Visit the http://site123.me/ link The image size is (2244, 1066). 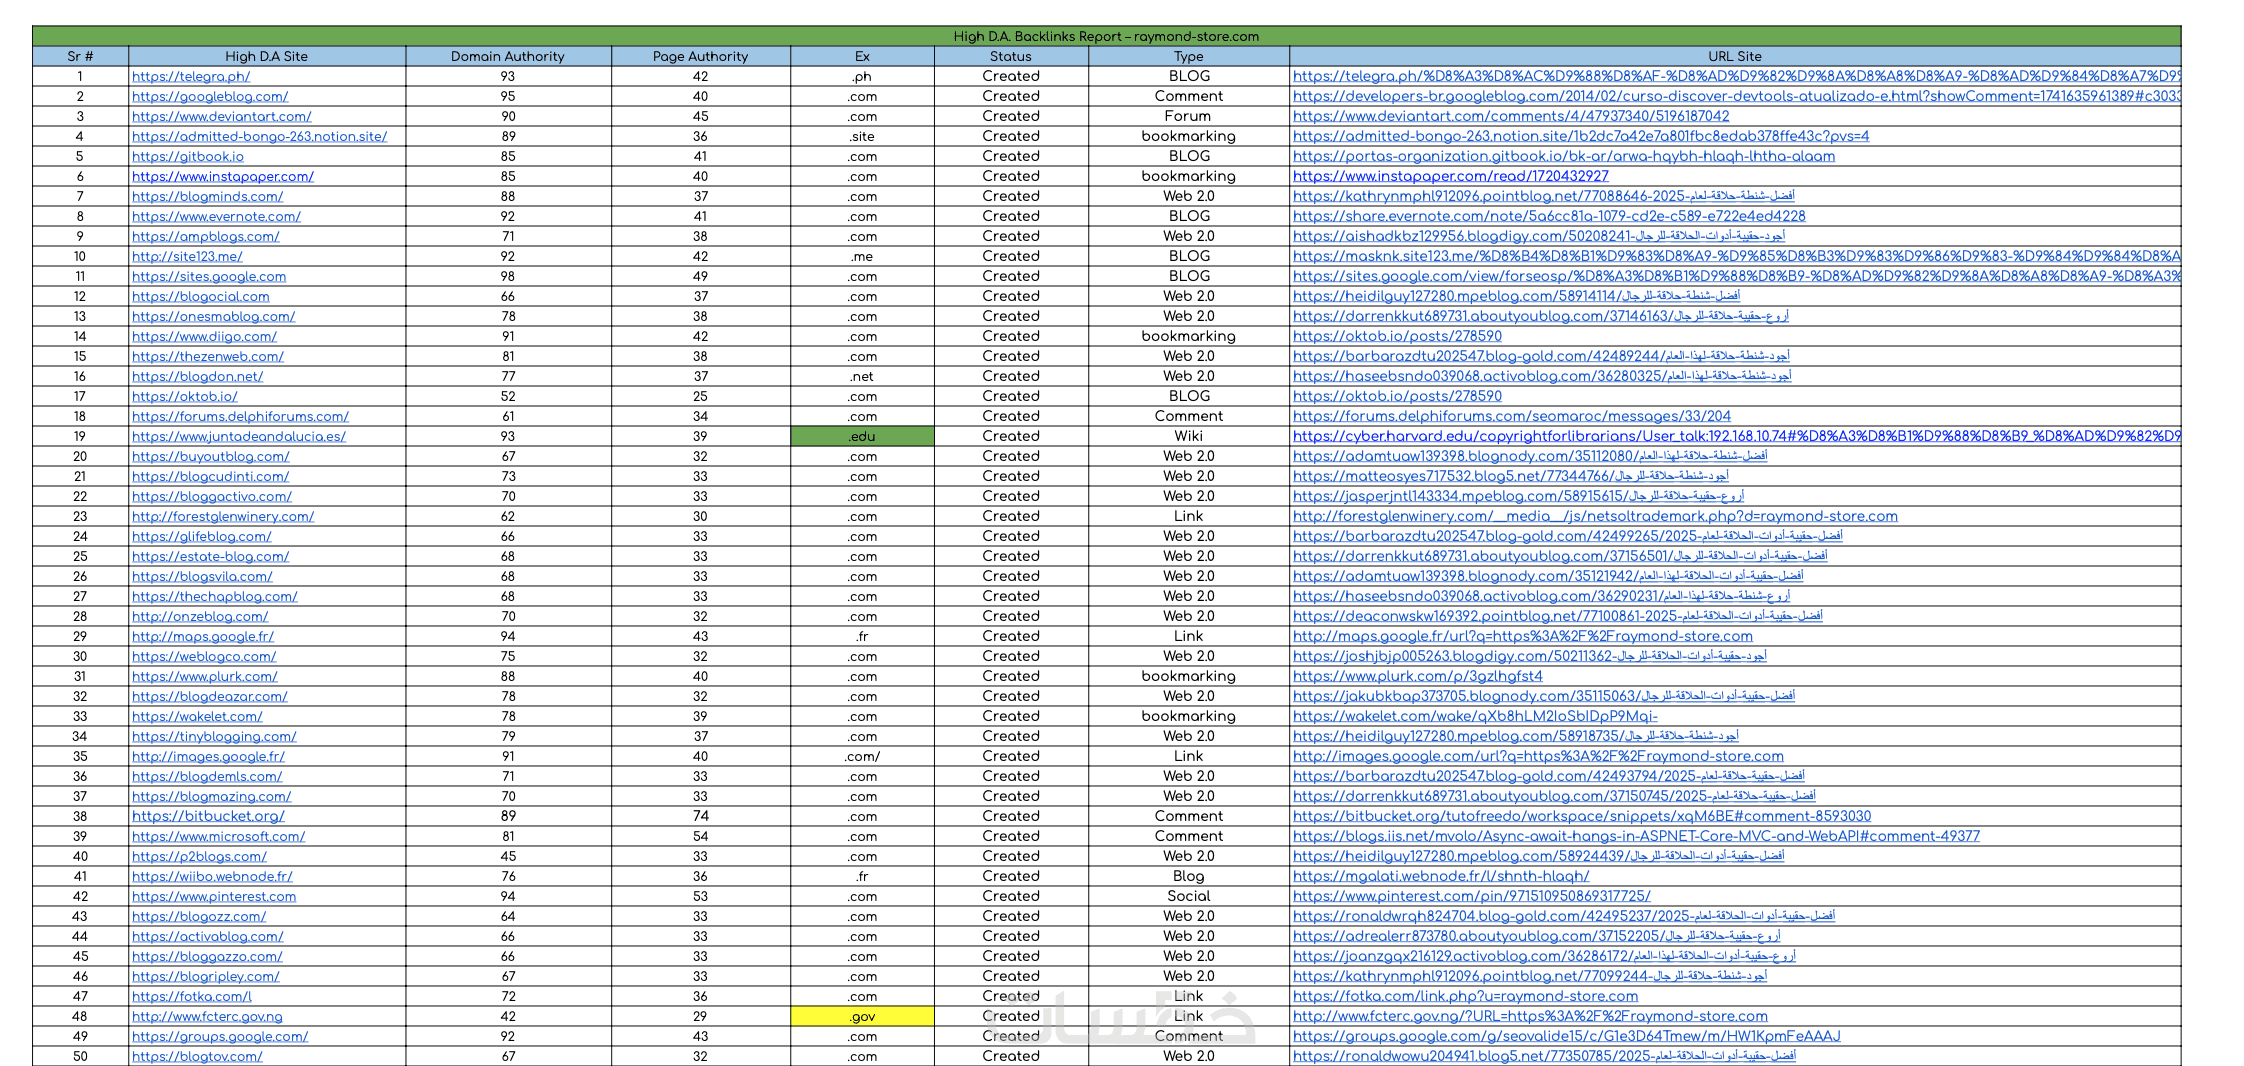[187, 256]
